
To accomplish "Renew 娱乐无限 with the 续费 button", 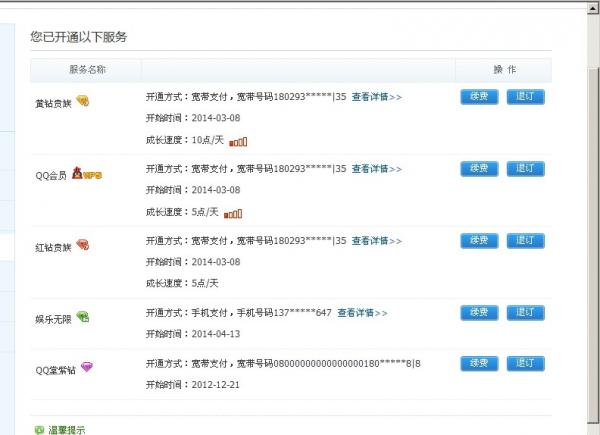I will 479,313.
